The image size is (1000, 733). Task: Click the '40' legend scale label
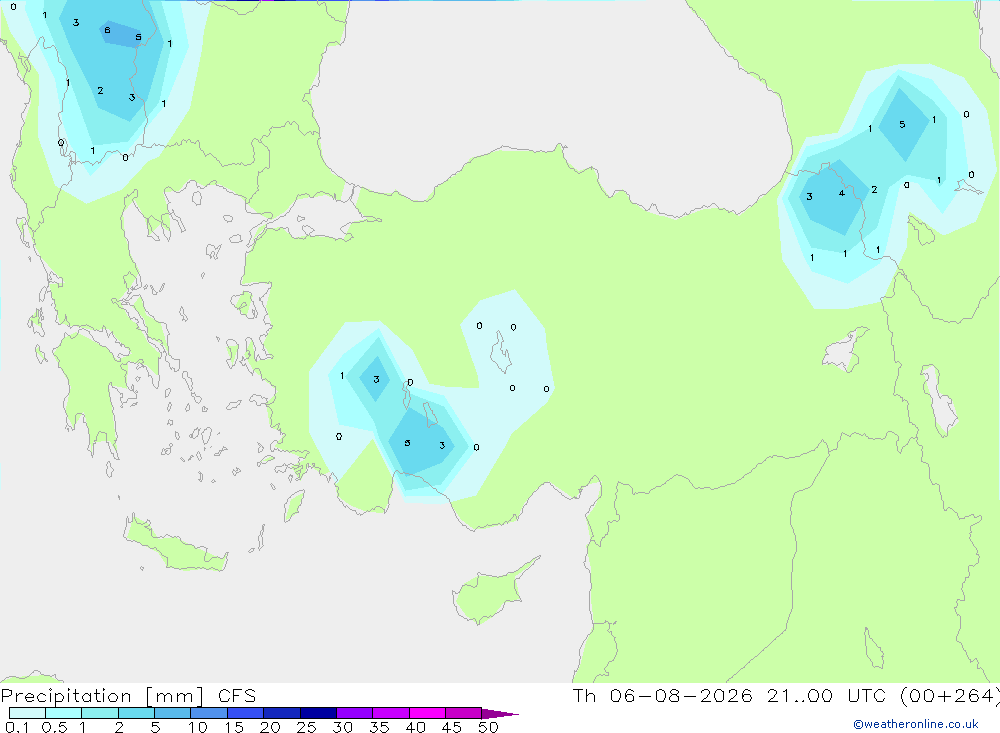[x=415, y=727]
